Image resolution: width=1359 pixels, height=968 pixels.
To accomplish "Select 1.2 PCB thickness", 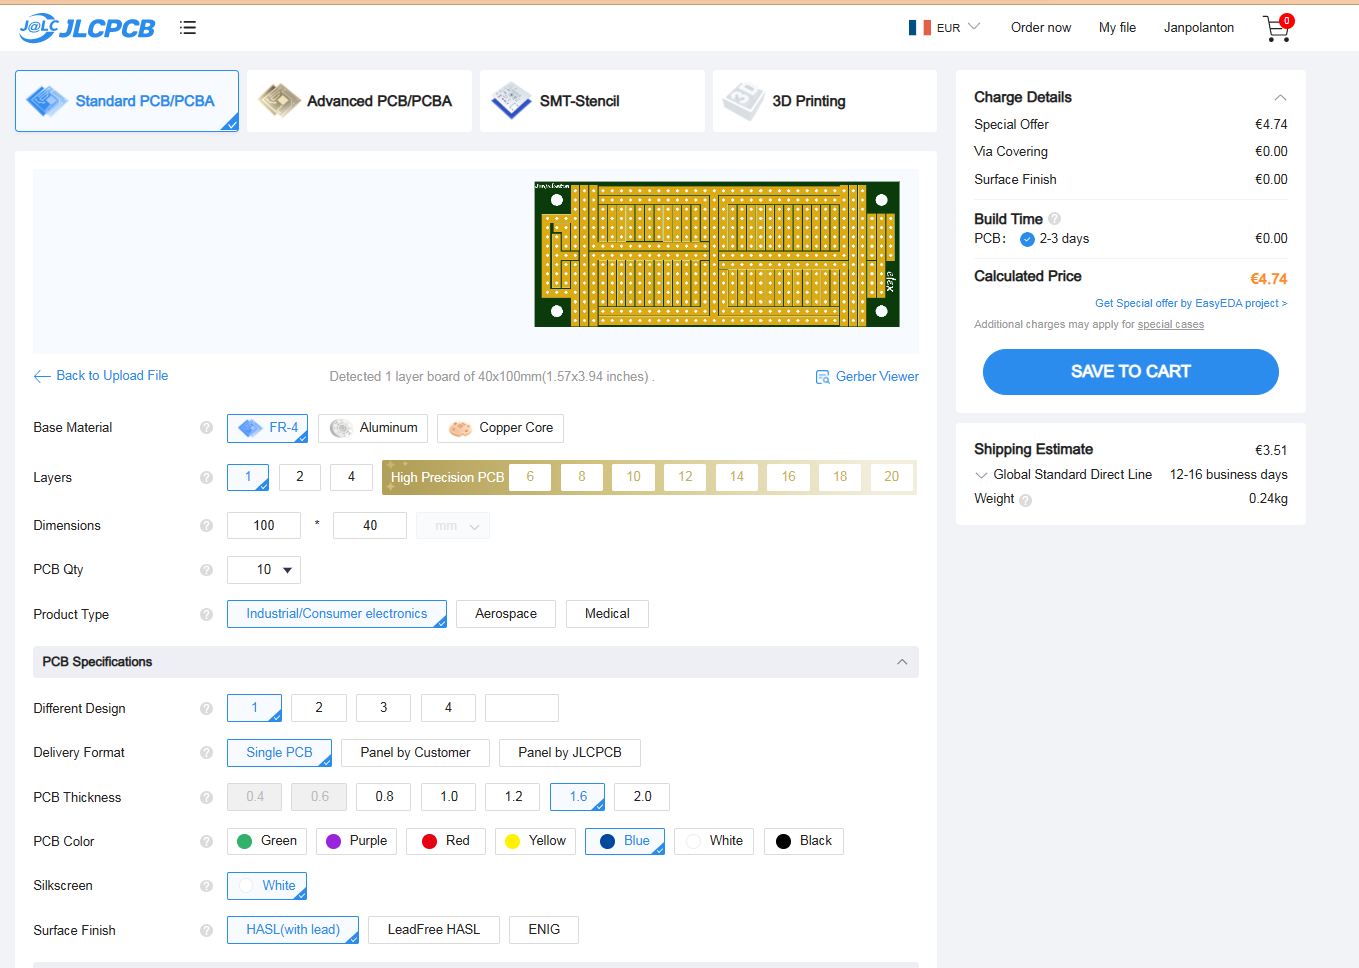I will [x=513, y=797].
